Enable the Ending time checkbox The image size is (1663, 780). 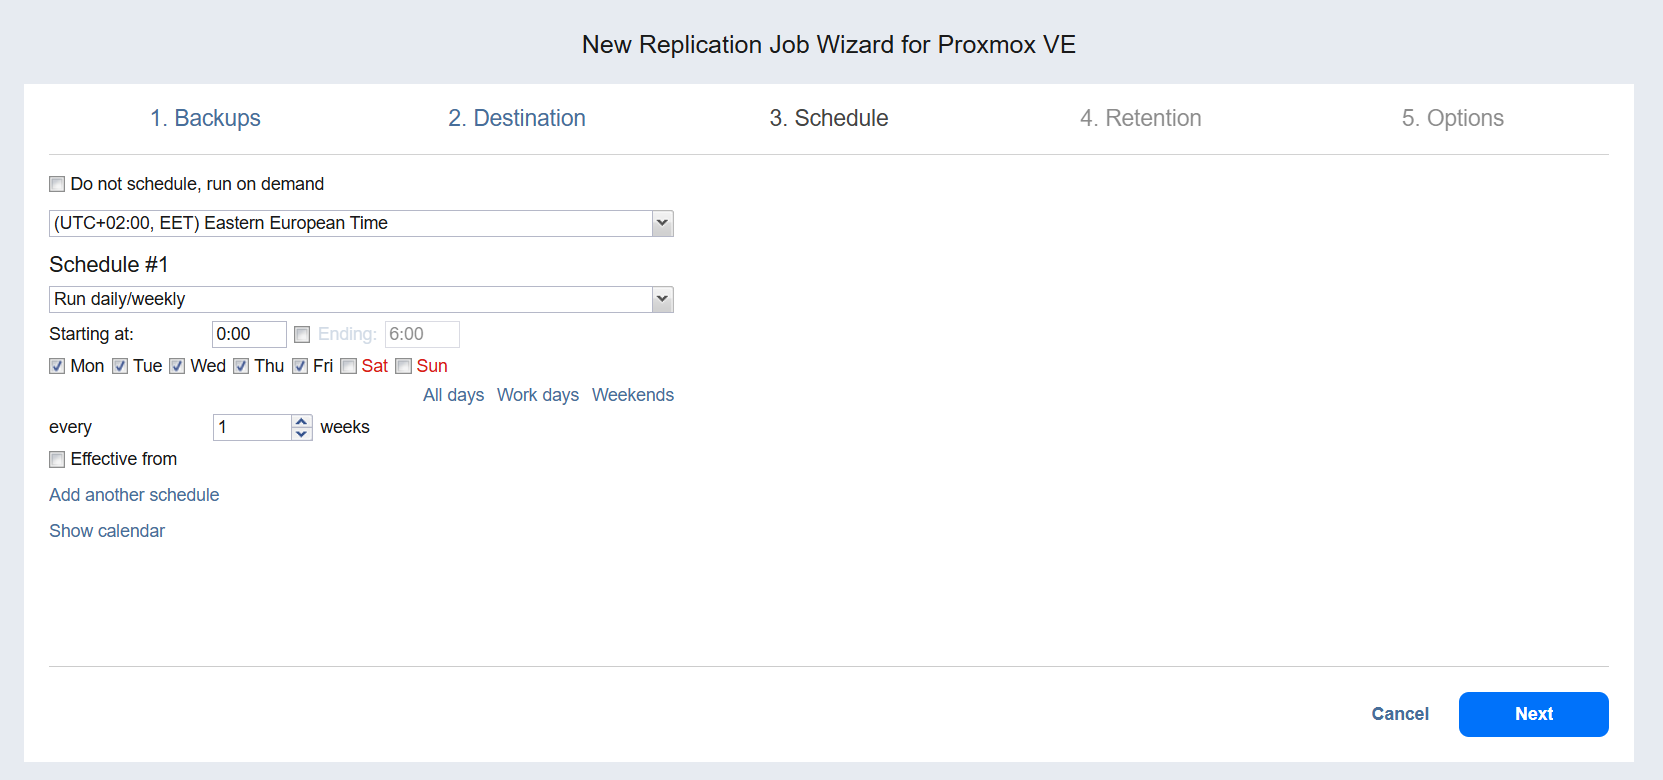(302, 335)
